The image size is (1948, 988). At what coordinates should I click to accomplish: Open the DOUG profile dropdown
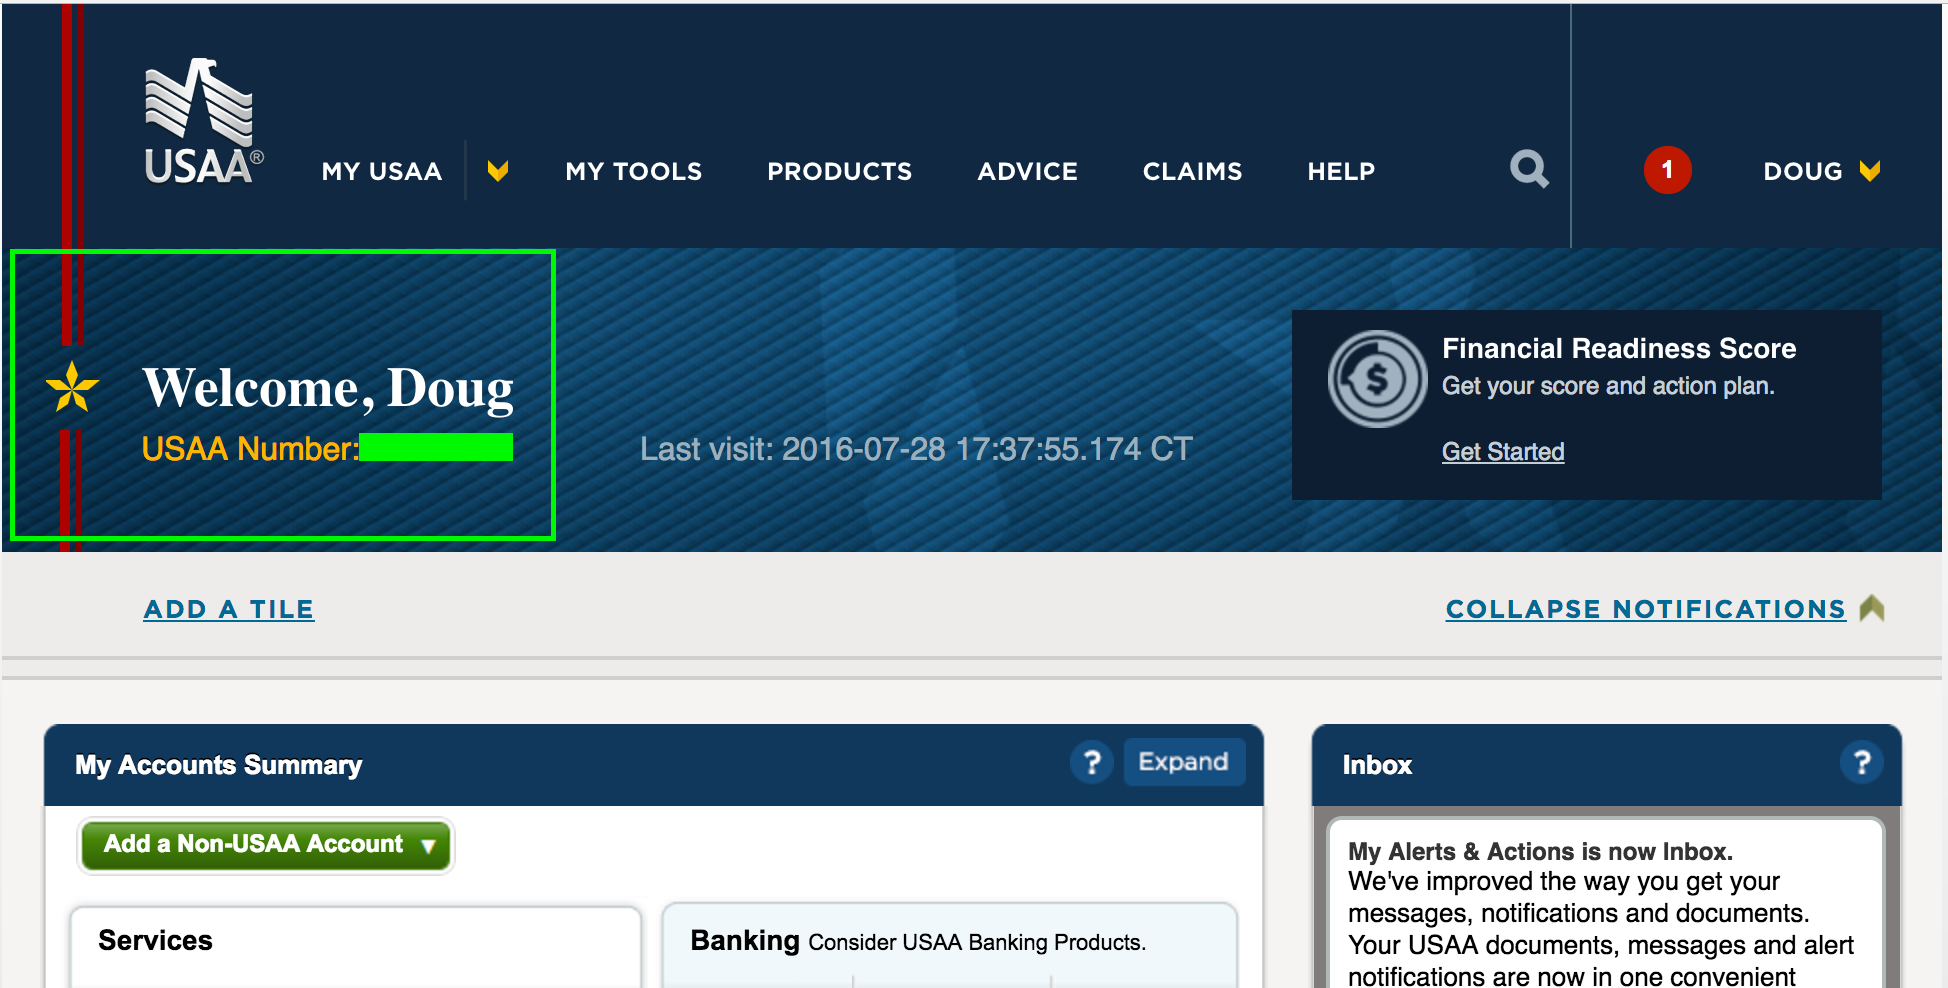click(x=1821, y=171)
